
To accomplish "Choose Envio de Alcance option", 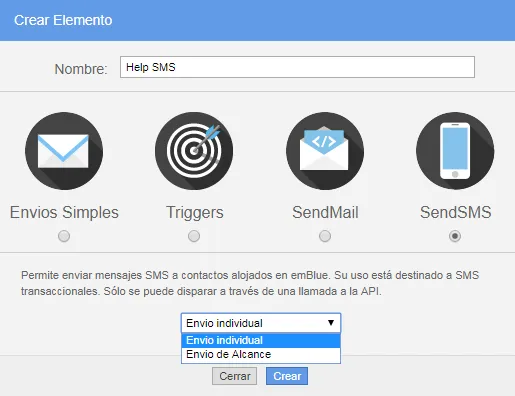I will coord(261,354).
